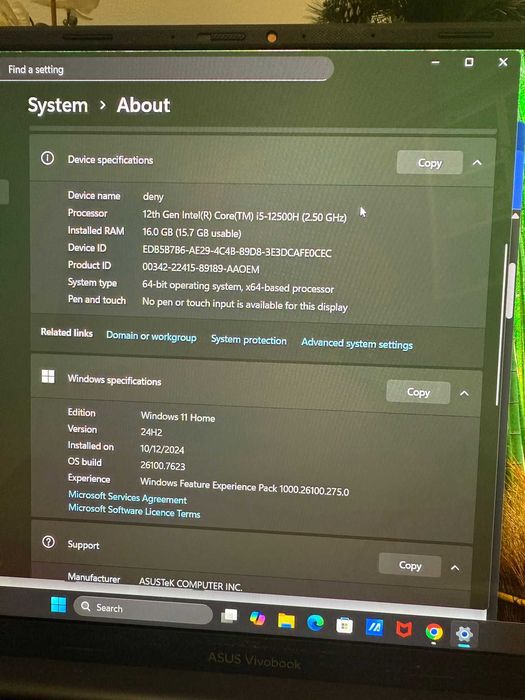Screen dimensions: 525x700
Task: Open McAfee from the taskbar
Action: pyautogui.click(x=404, y=630)
